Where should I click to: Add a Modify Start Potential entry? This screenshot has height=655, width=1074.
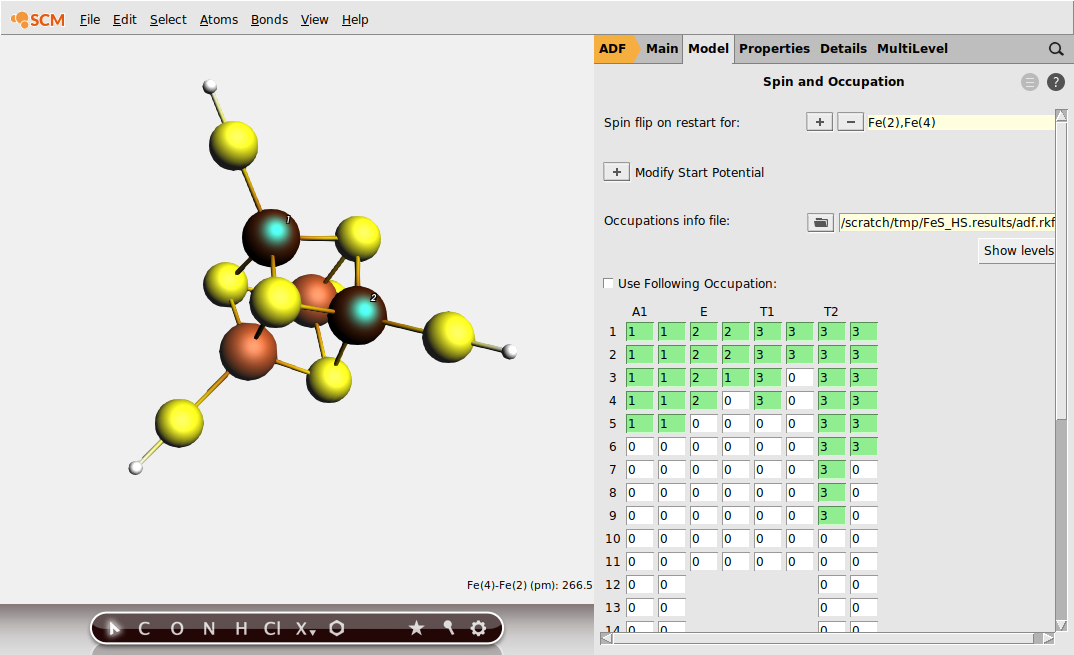tap(616, 171)
